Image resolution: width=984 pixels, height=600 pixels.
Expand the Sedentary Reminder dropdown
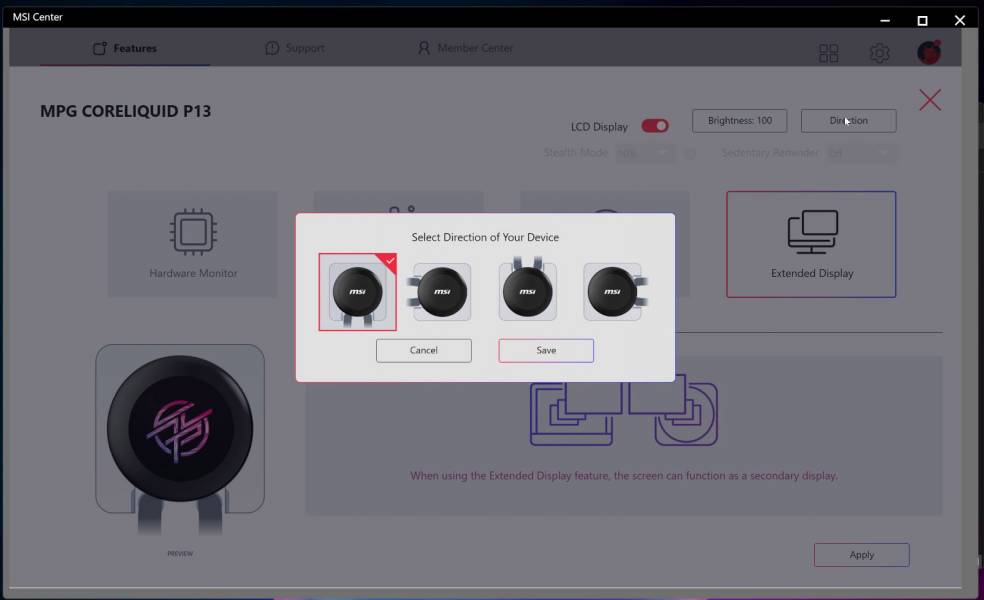[x=860, y=153]
